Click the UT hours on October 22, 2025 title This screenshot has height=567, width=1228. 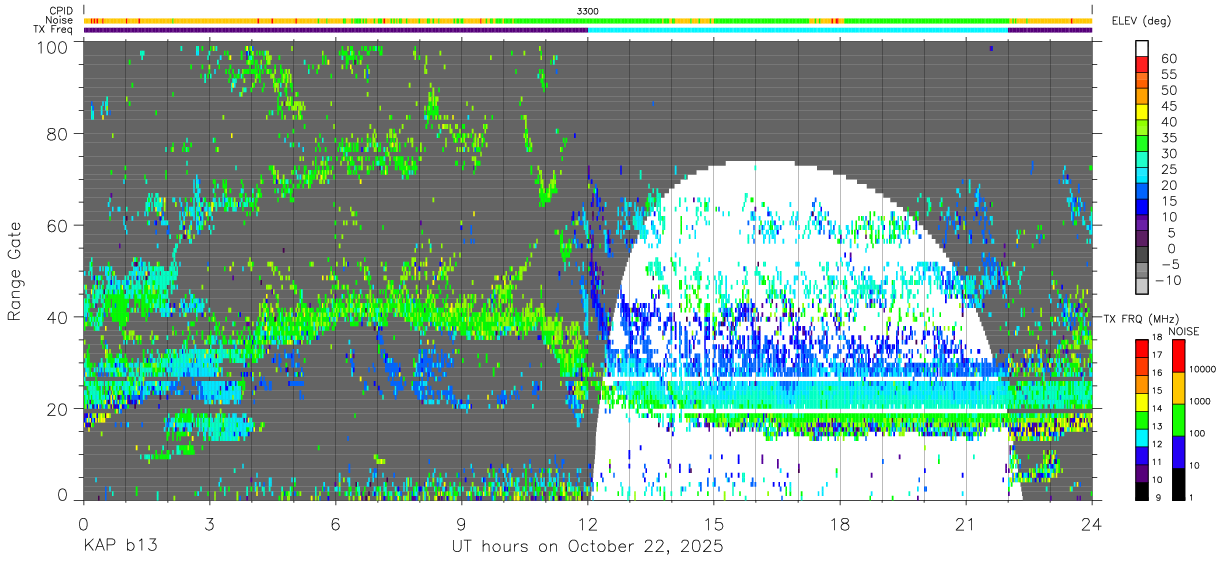(587, 548)
